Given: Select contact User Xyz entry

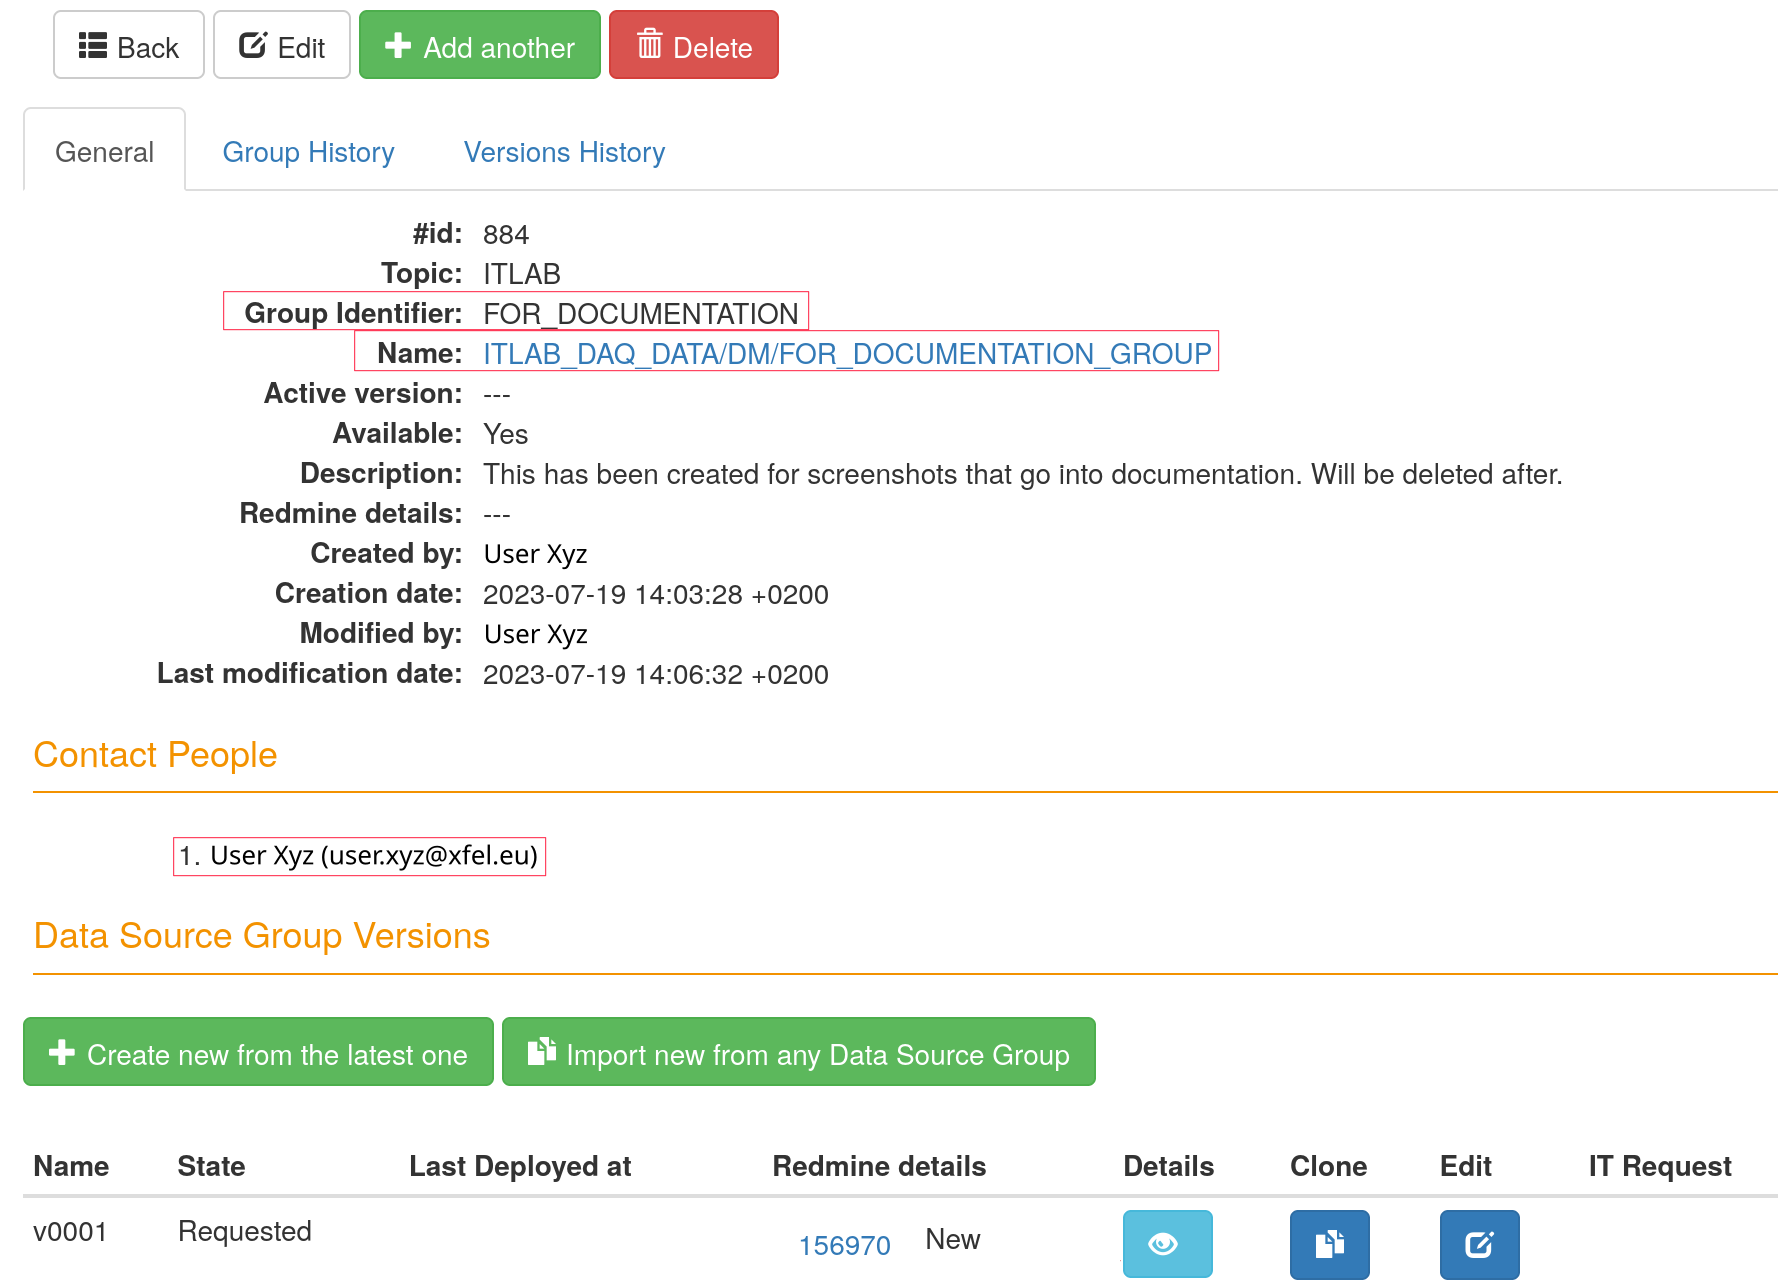Looking at the screenshot, I should coord(359,856).
